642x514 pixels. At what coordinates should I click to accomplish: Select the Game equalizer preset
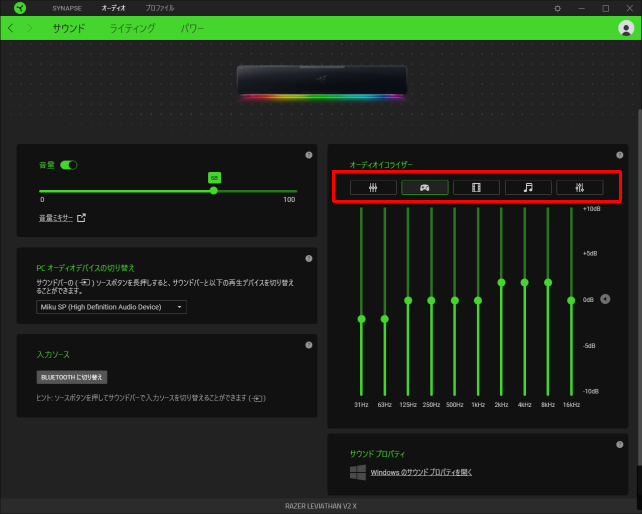pyautogui.click(x=424, y=187)
